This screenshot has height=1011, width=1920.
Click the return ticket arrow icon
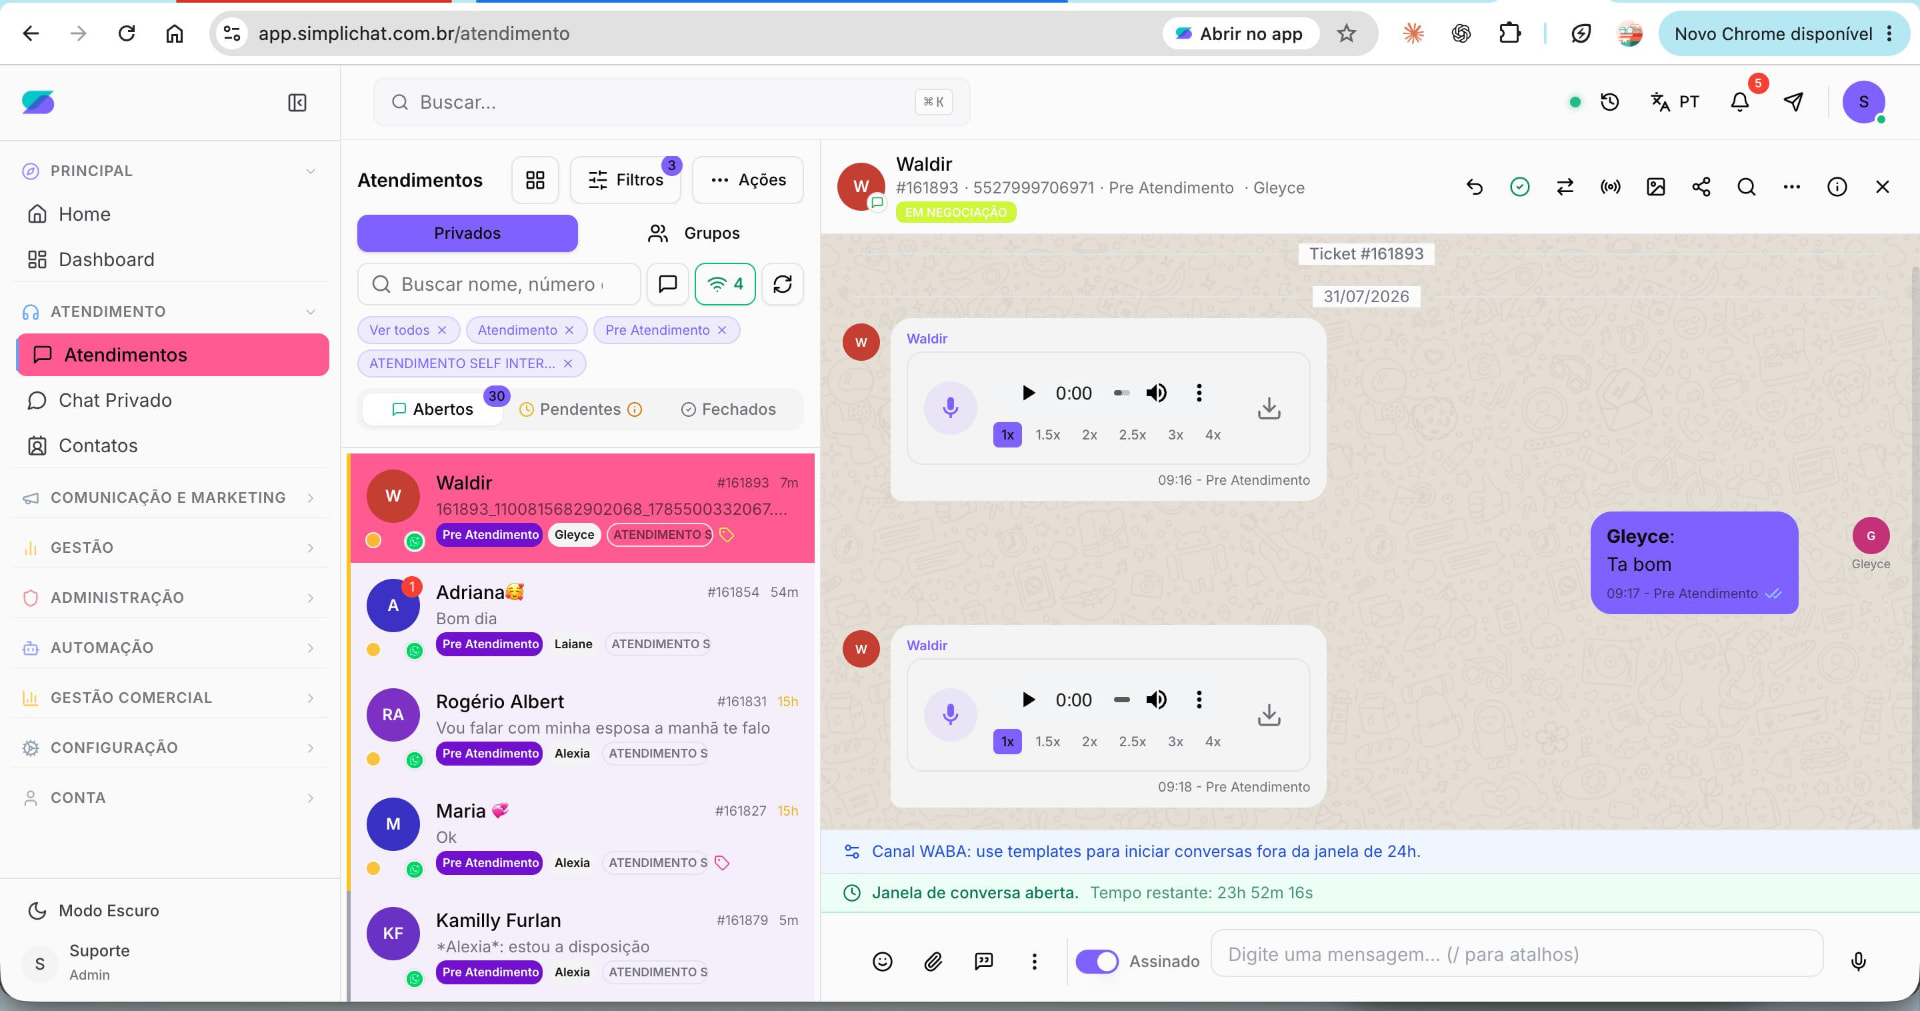point(1474,187)
